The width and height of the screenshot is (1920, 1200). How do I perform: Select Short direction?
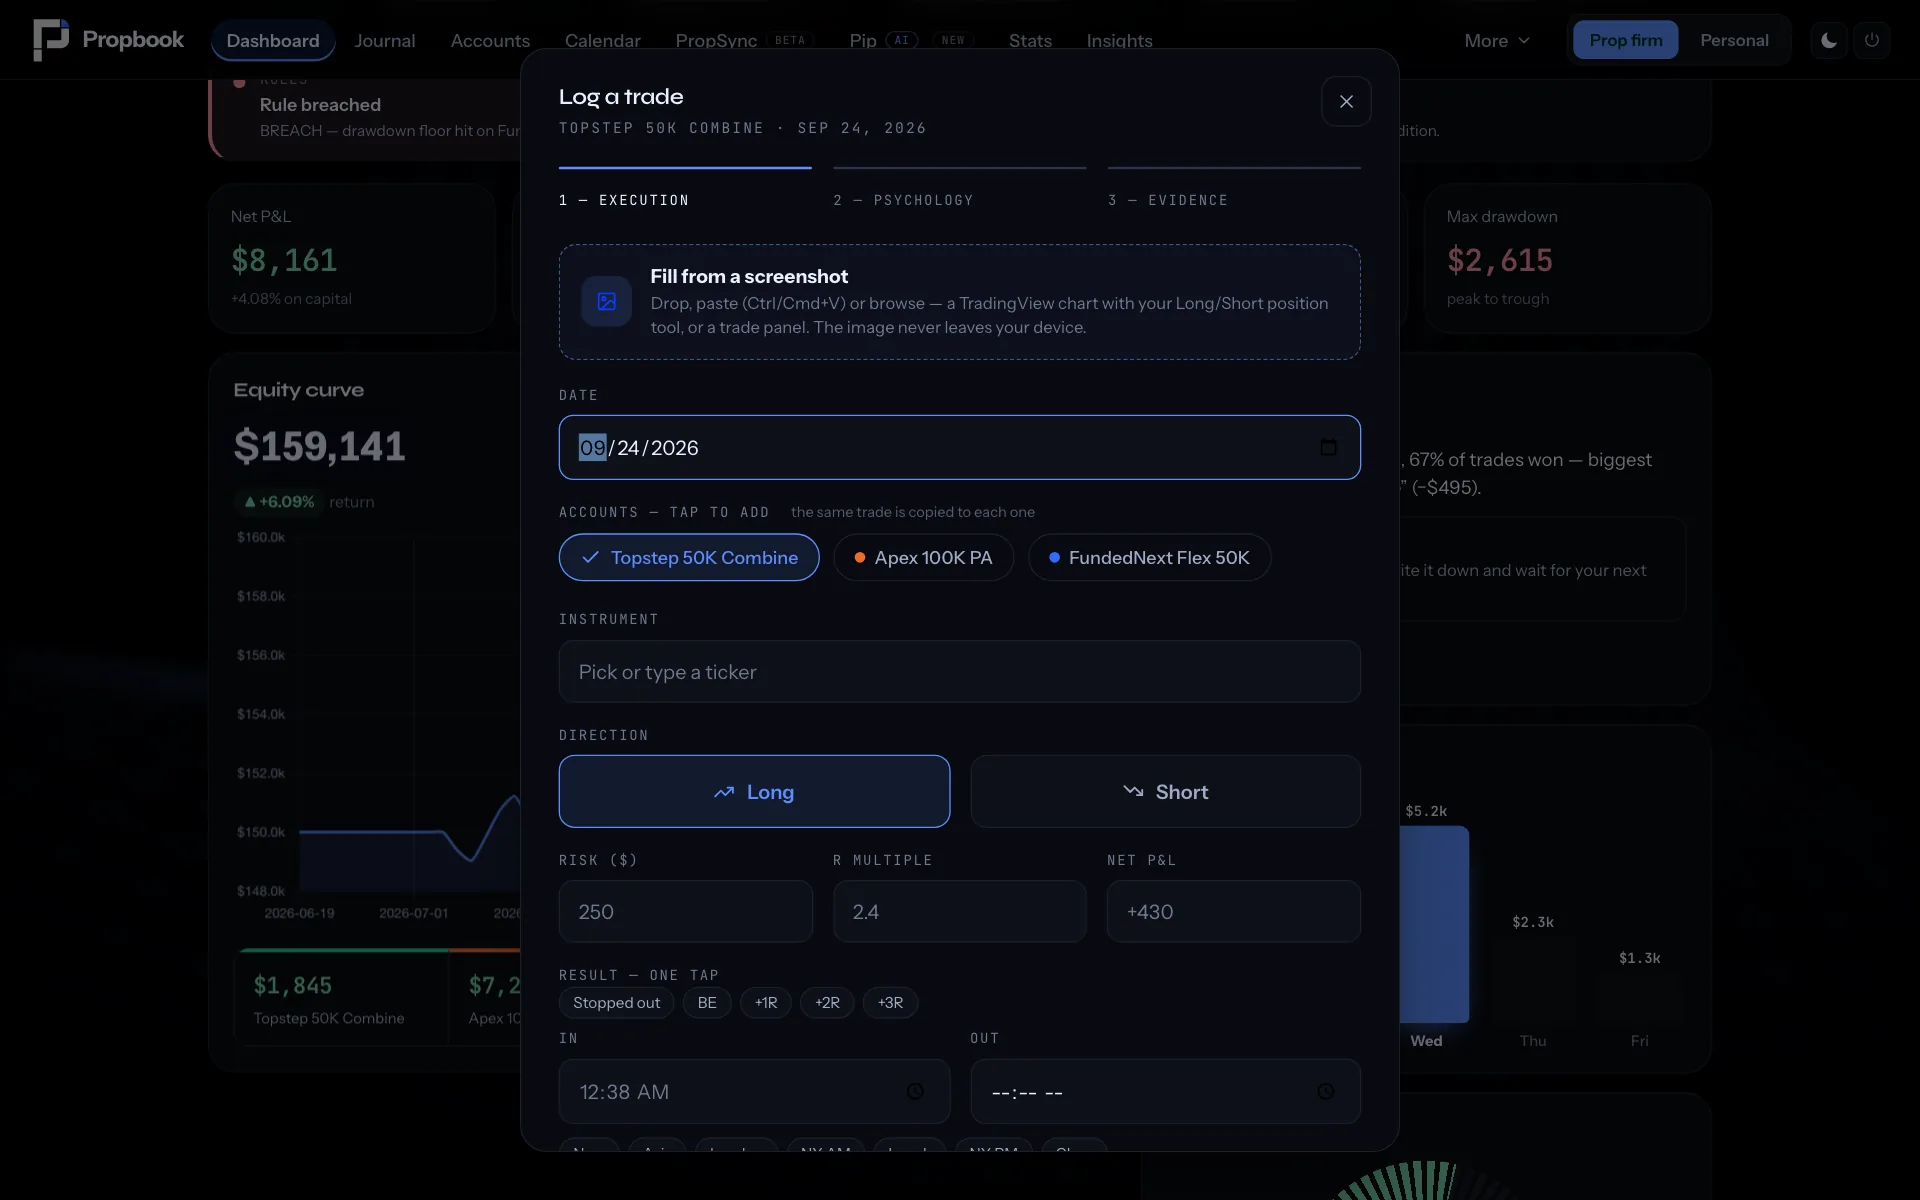point(1165,791)
